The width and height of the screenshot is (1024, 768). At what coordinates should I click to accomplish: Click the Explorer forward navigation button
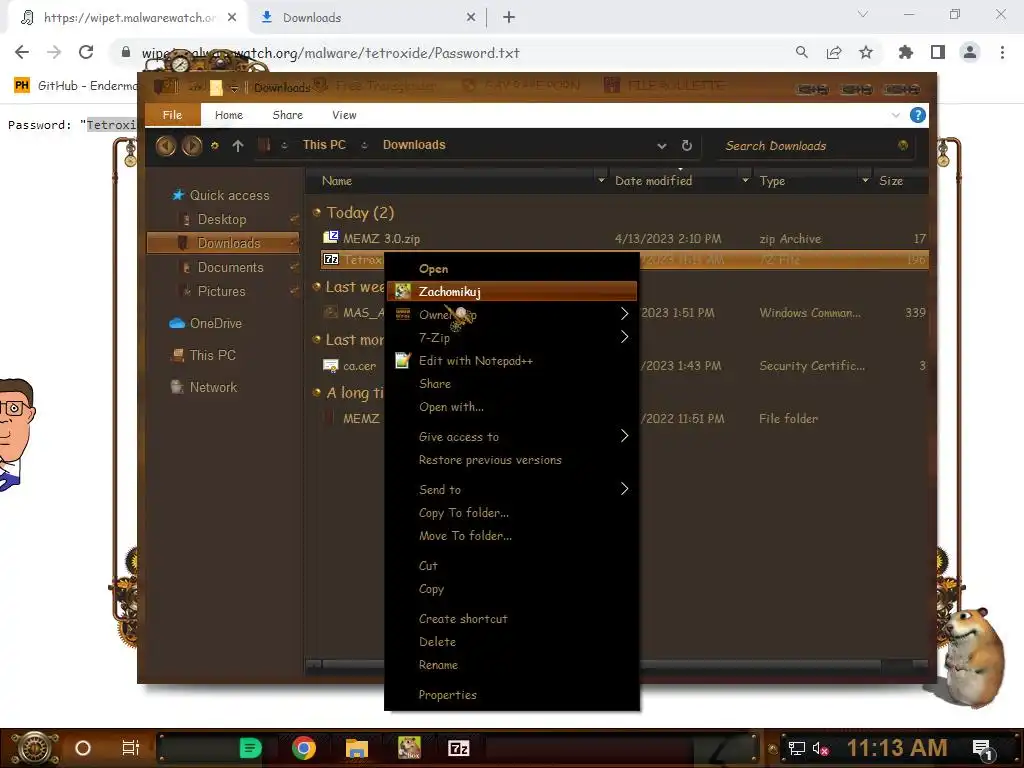click(x=191, y=145)
